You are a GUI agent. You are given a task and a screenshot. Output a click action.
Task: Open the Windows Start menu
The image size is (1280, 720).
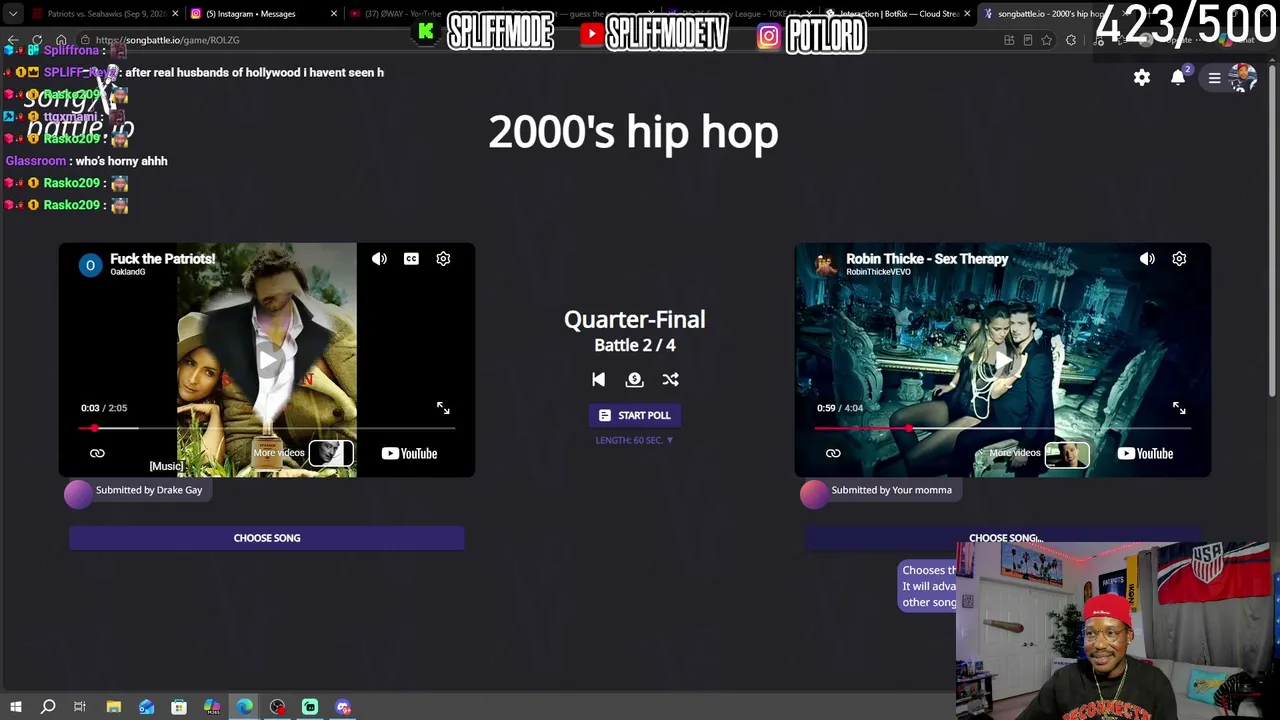pyautogui.click(x=15, y=708)
